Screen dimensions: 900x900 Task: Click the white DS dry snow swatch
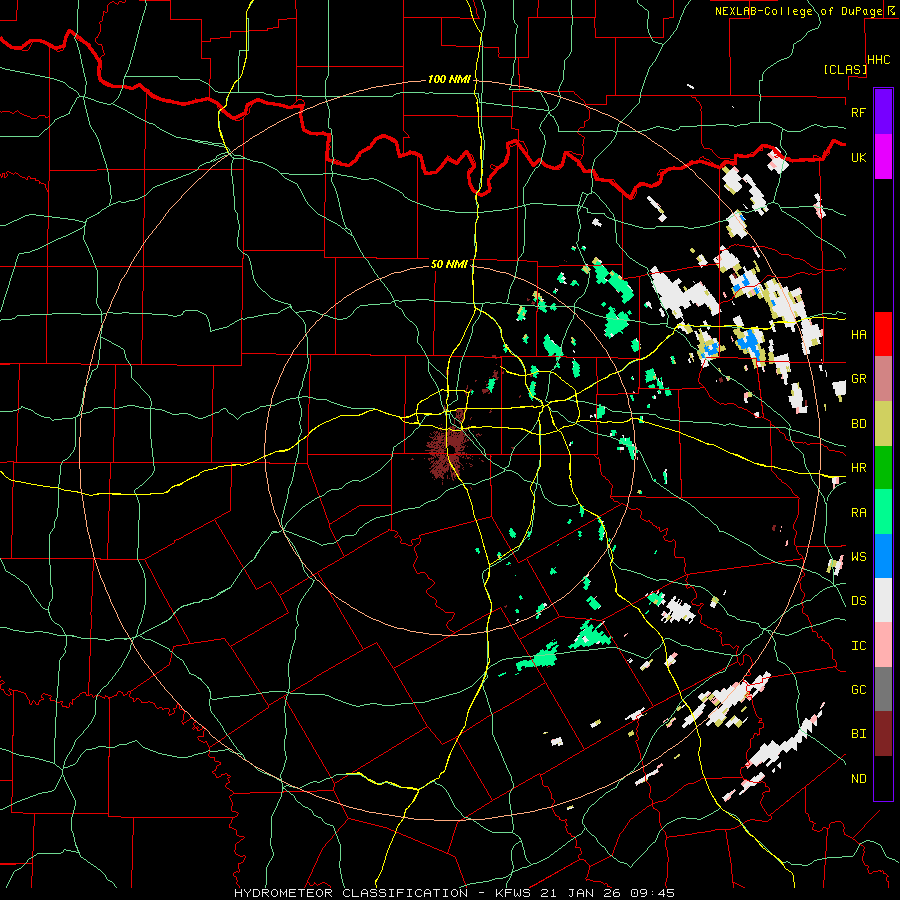[883, 600]
